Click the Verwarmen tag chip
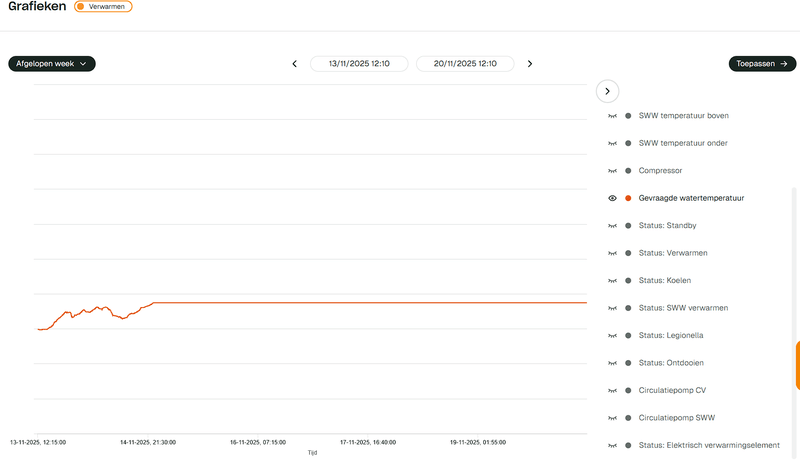The height and width of the screenshot is (465, 800). click(x=103, y=6)
